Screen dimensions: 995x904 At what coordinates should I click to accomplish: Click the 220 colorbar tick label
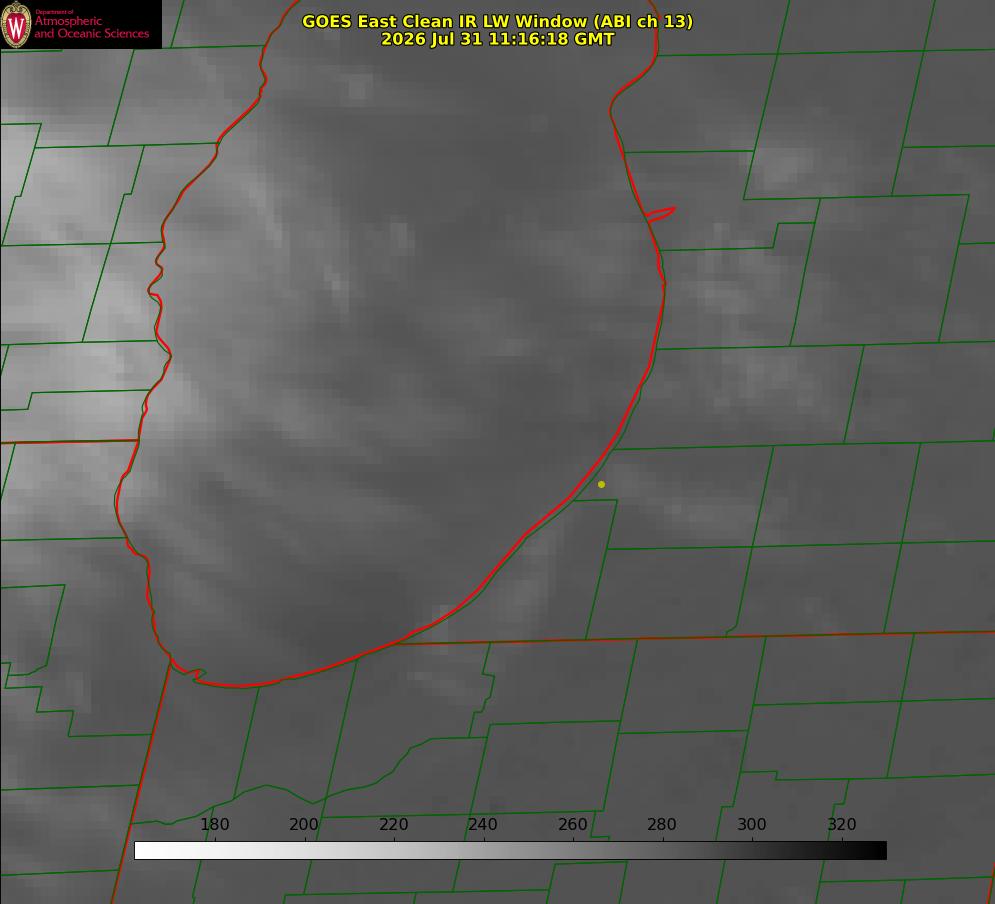coord(393,824)
